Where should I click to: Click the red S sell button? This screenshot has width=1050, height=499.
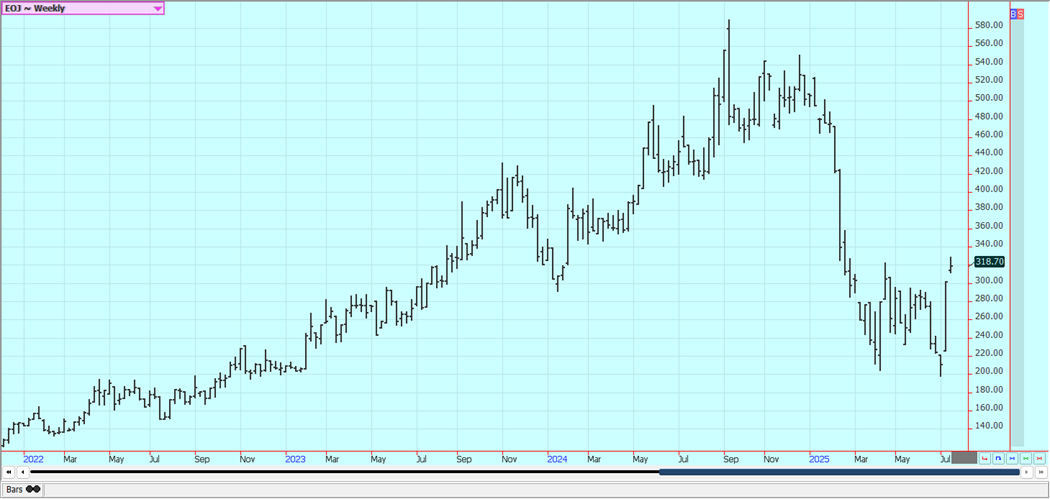point(1020,13)
